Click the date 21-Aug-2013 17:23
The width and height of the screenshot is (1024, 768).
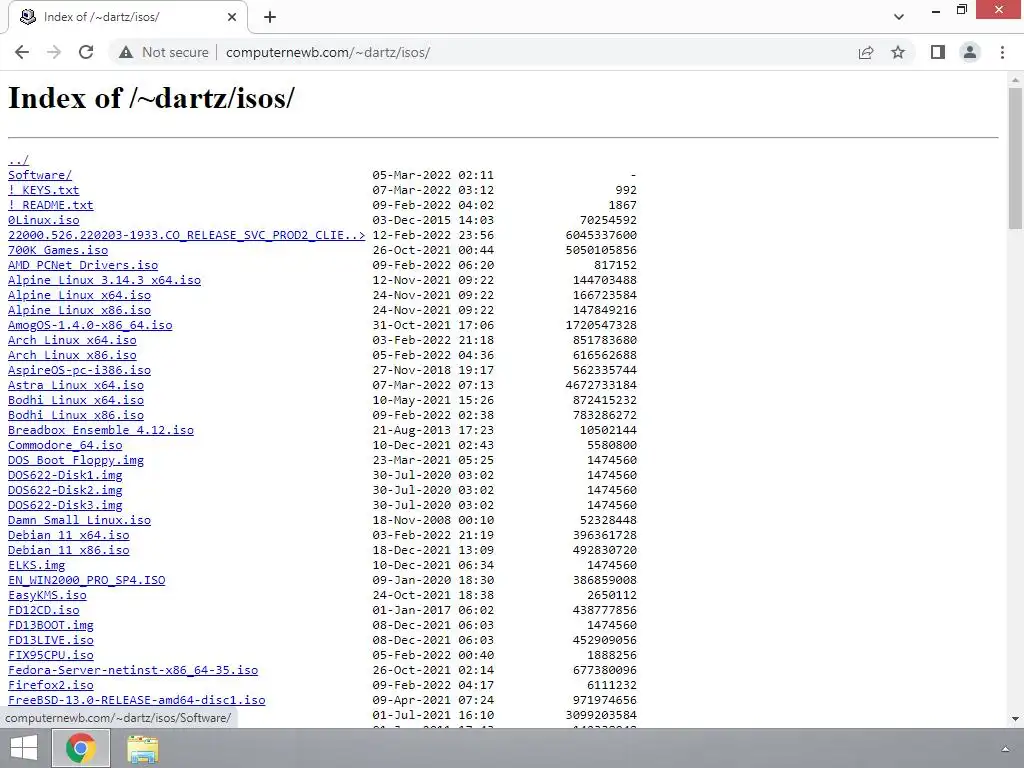(433, 430)
